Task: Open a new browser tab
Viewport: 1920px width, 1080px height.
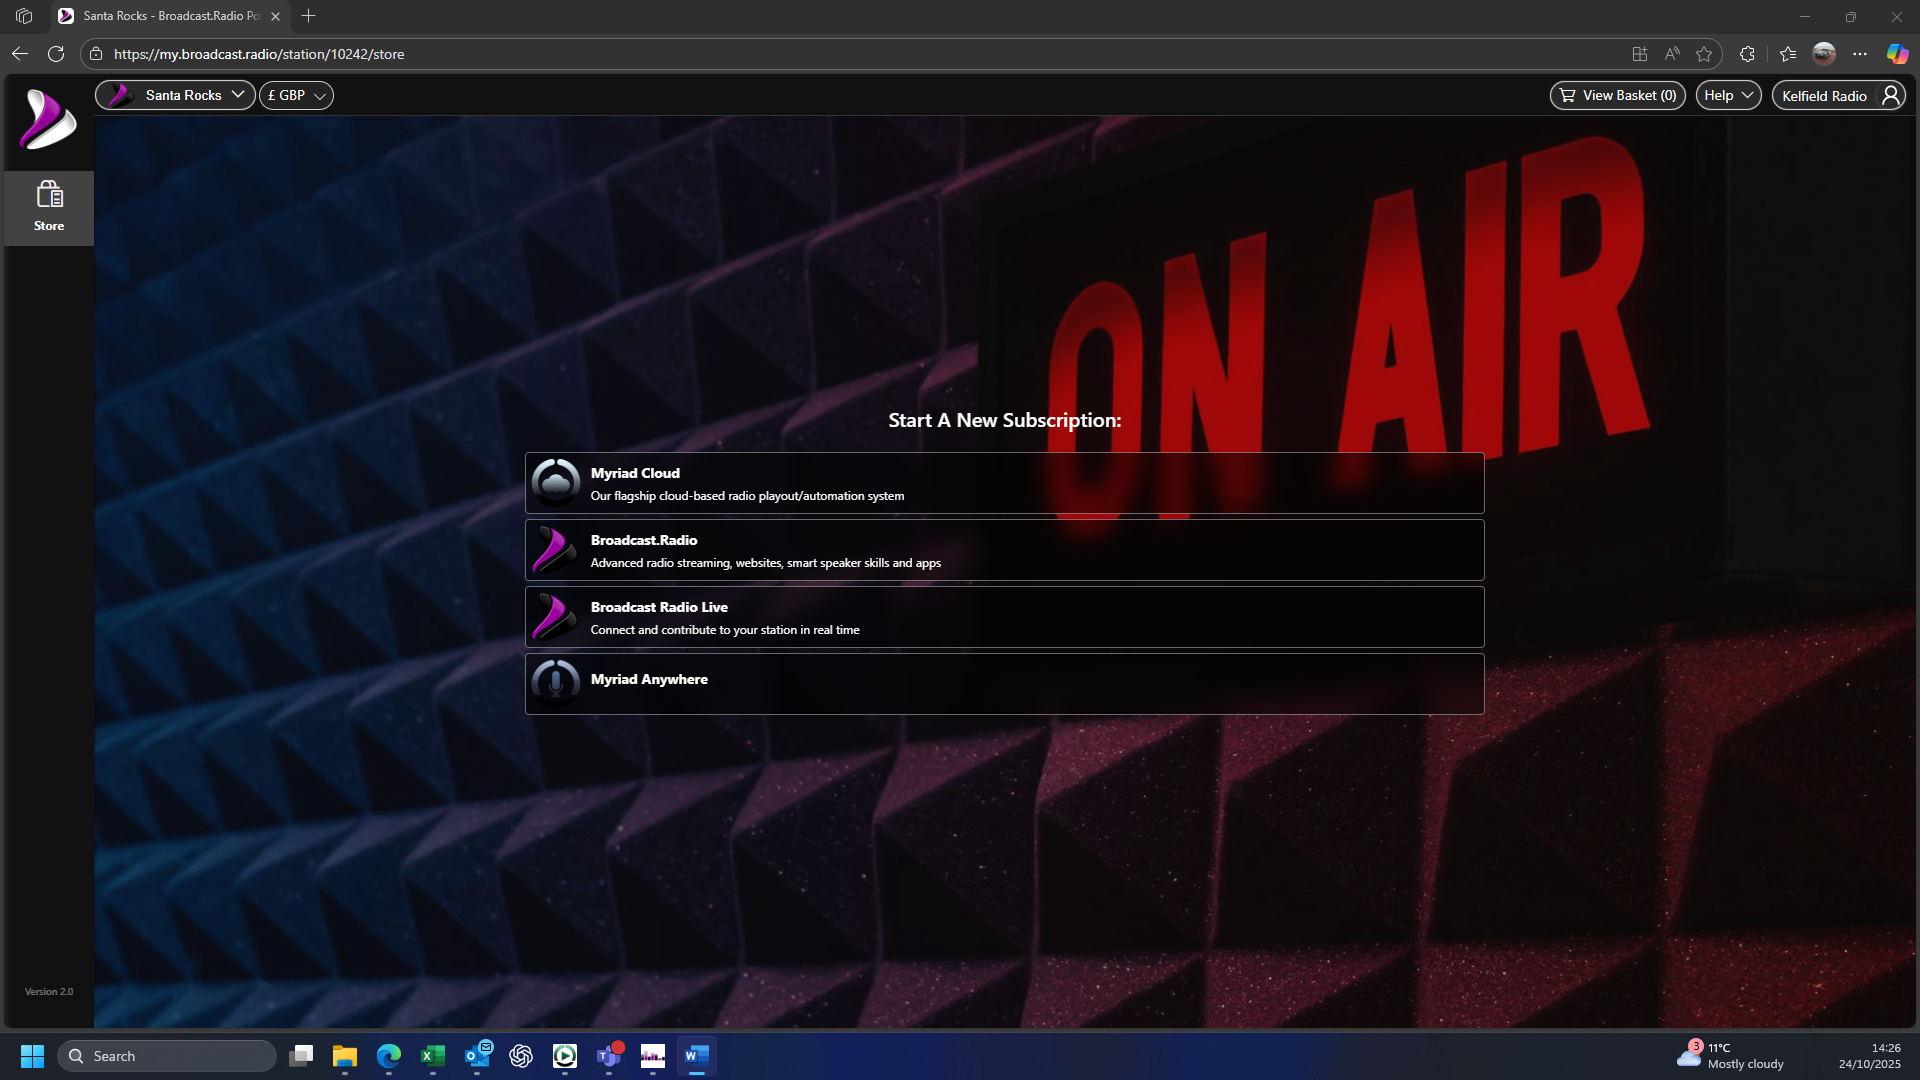Action: 309,16
